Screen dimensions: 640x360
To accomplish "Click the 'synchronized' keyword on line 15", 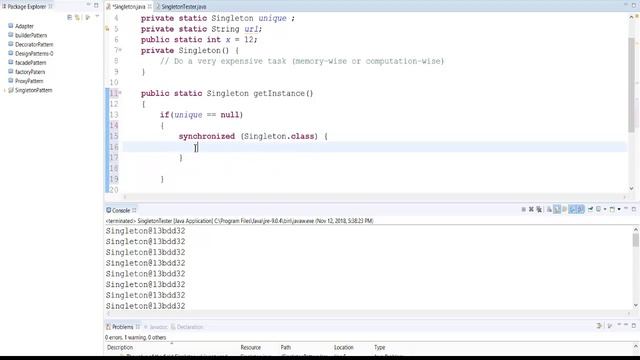I will coord(207,136).
